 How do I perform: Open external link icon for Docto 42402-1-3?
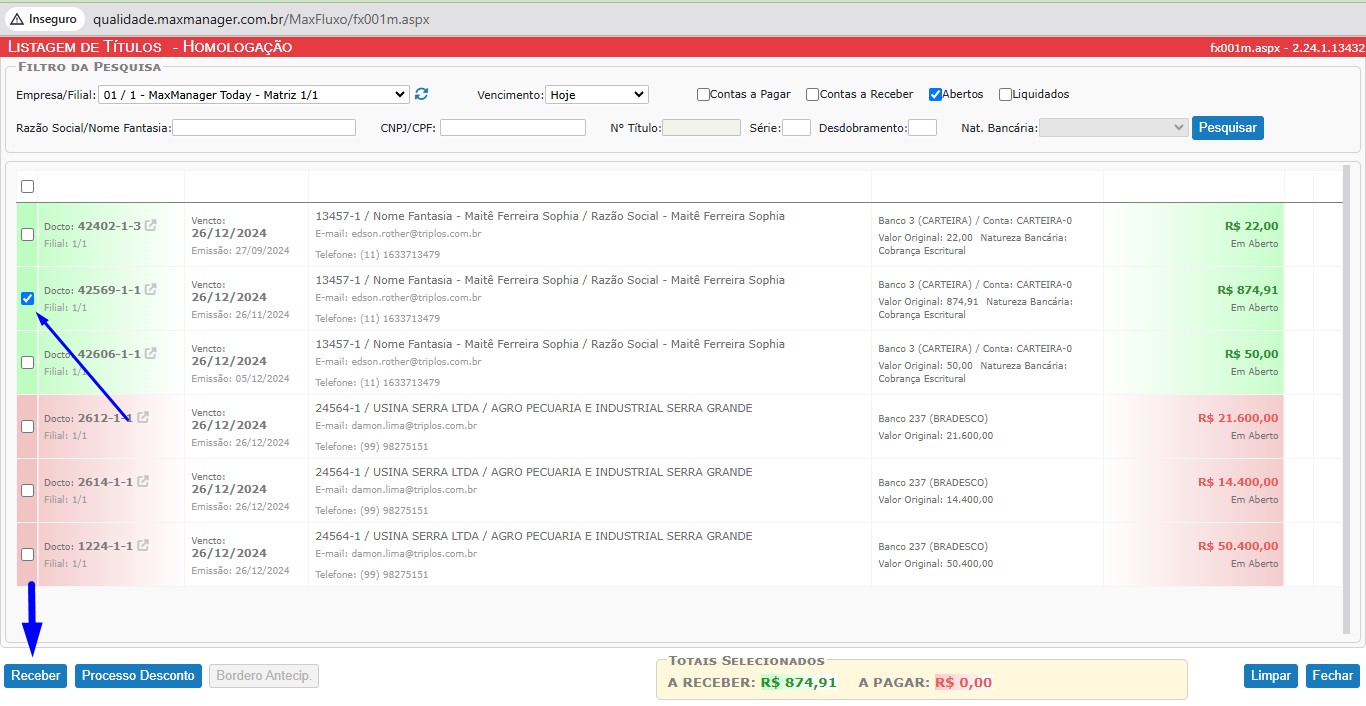tap(151, 226)
